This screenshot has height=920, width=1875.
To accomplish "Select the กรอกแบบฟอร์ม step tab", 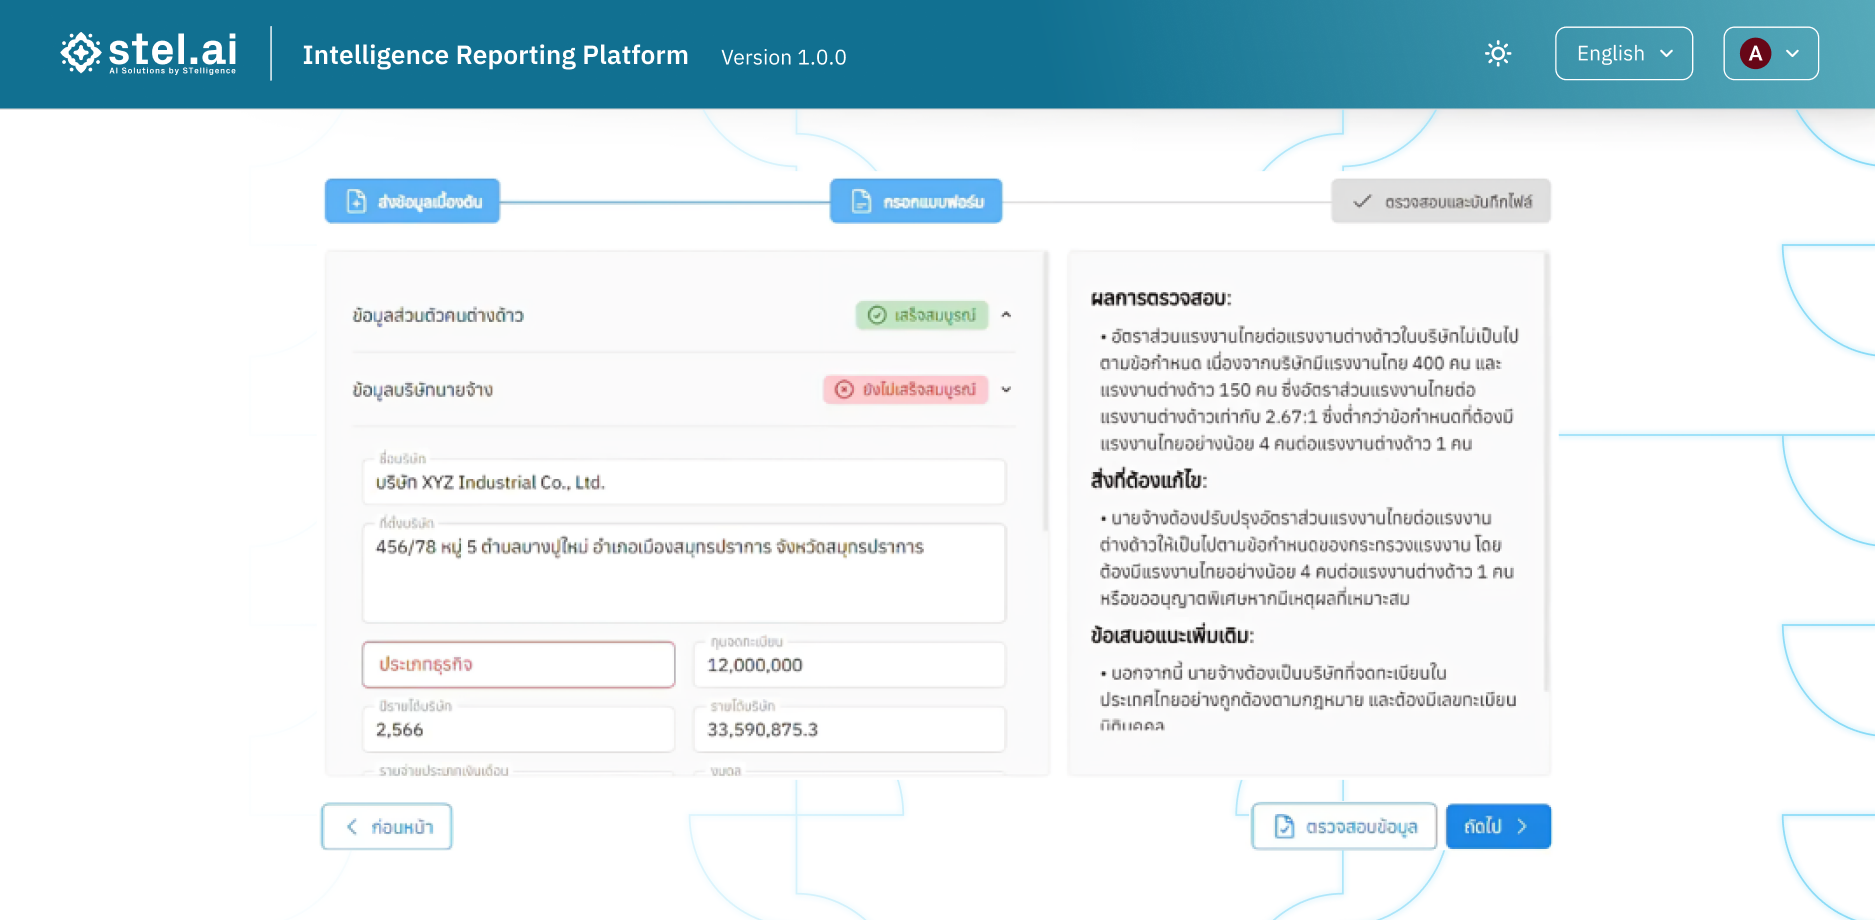I will pyautogui.click(x=915, y=201).
